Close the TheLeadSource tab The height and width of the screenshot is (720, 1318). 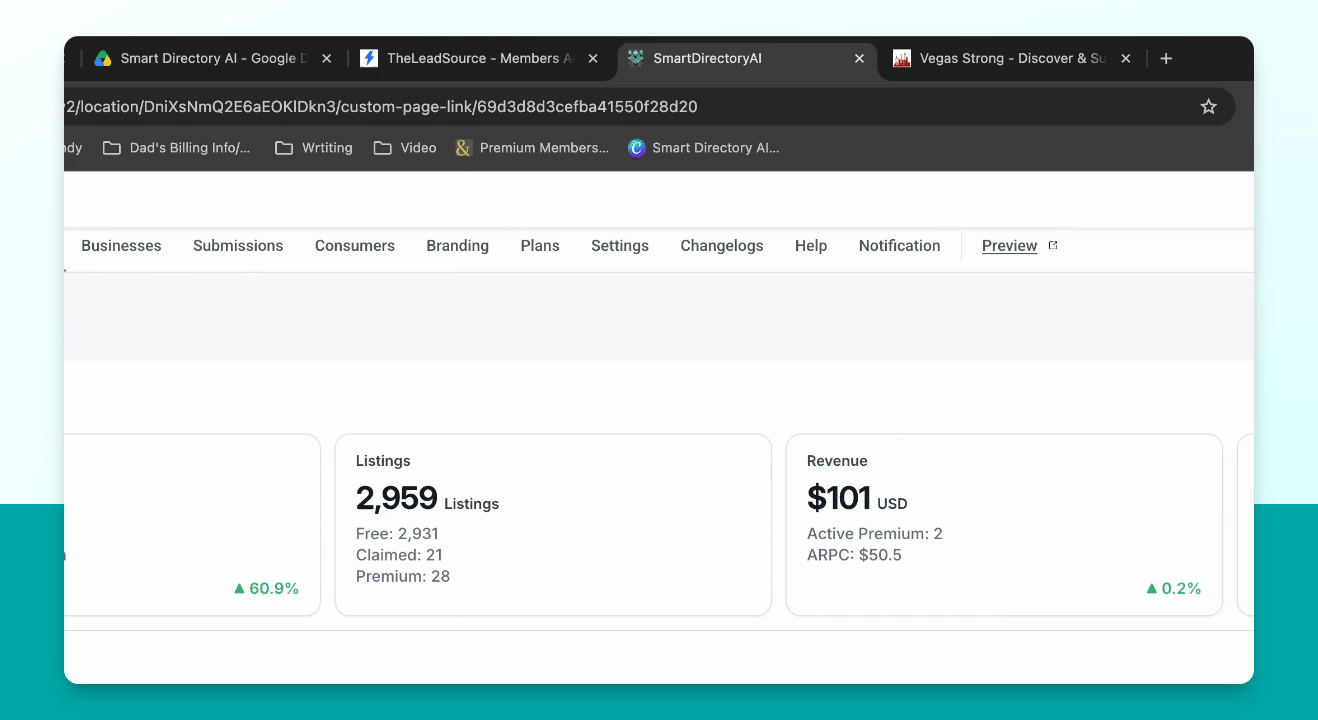pyautogui.click(x=593, y=59)
